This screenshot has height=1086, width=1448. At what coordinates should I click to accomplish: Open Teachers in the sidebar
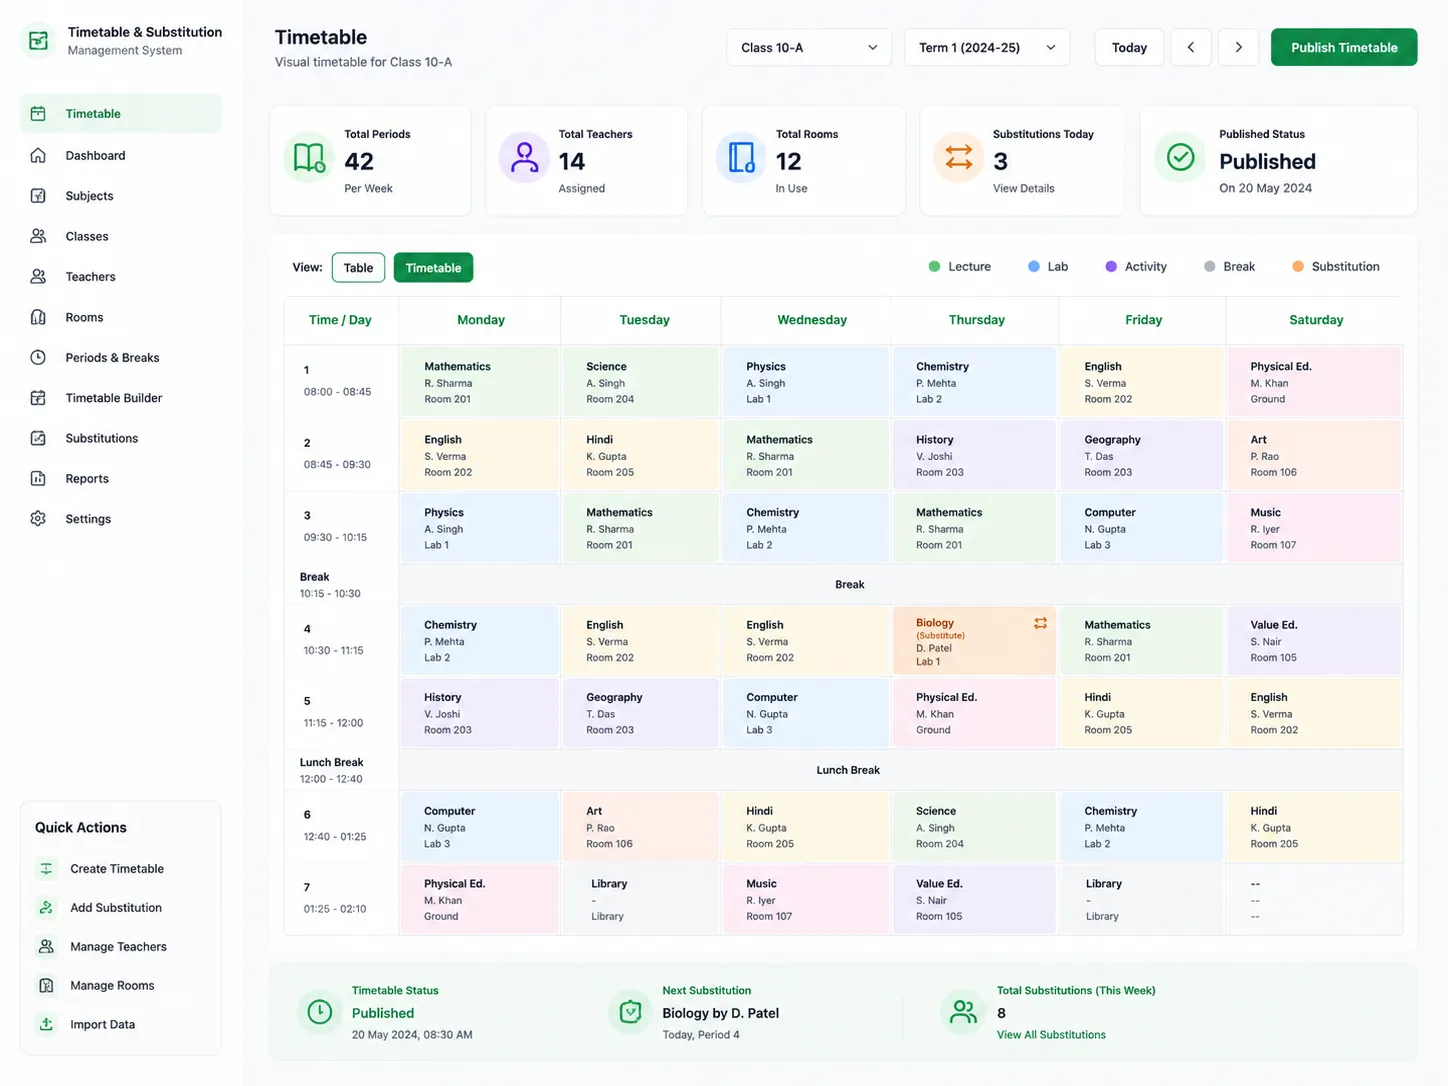[120, 276]
